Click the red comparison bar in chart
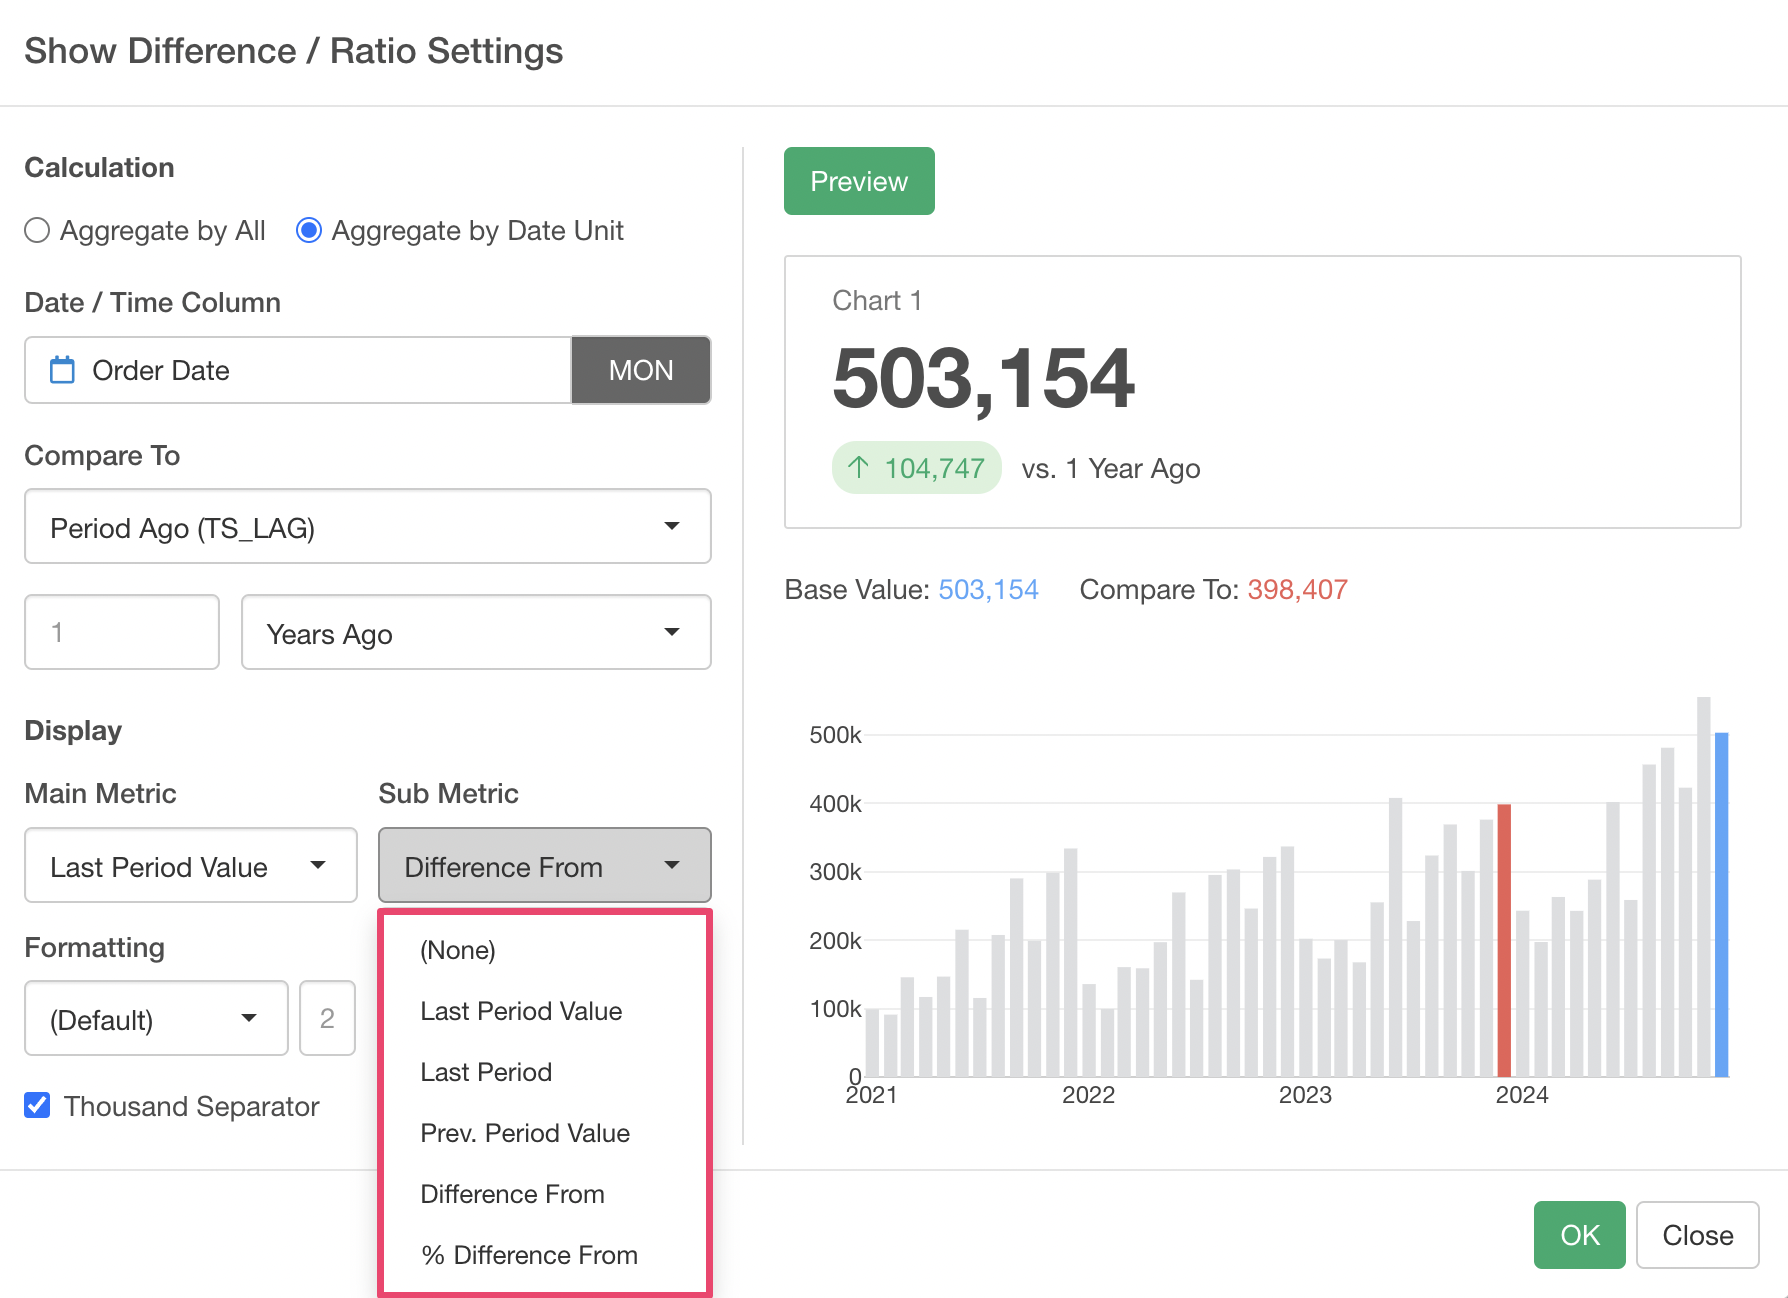This screenshot has height=1298, width=1788. (x=1503, y=940)
